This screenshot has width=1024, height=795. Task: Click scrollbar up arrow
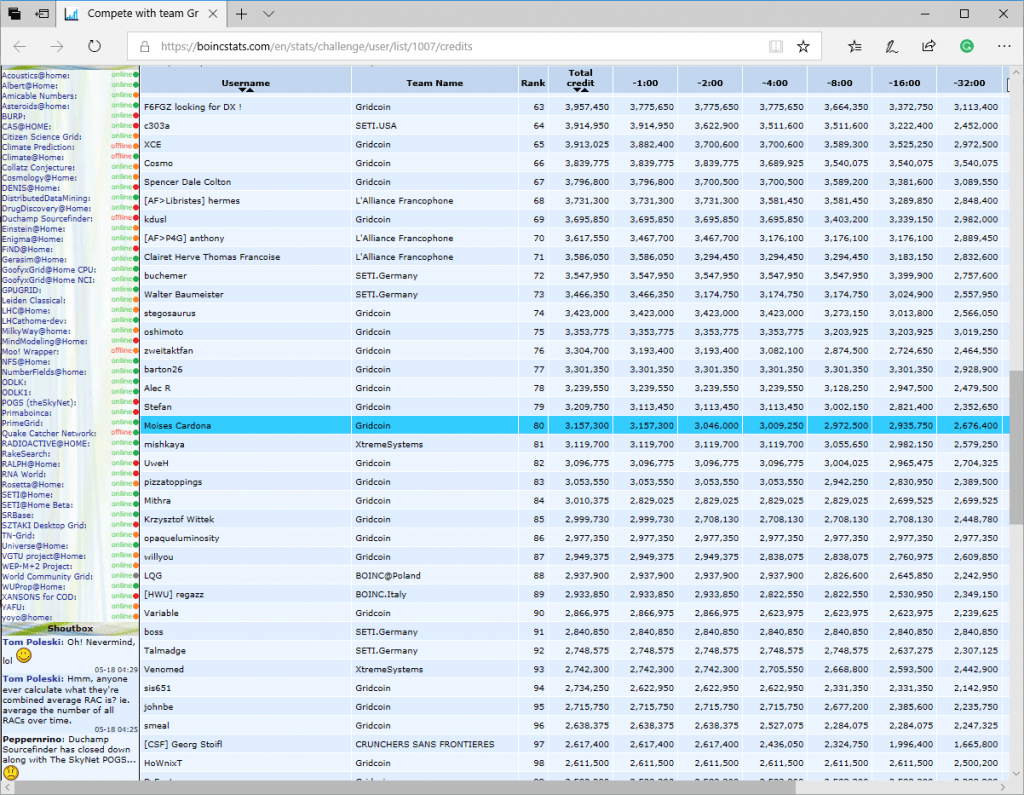[1016, 72]
